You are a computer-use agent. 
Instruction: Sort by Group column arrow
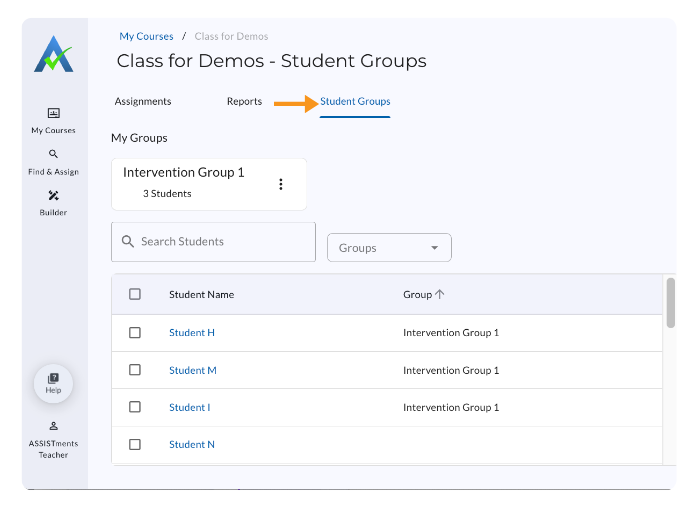439,294
